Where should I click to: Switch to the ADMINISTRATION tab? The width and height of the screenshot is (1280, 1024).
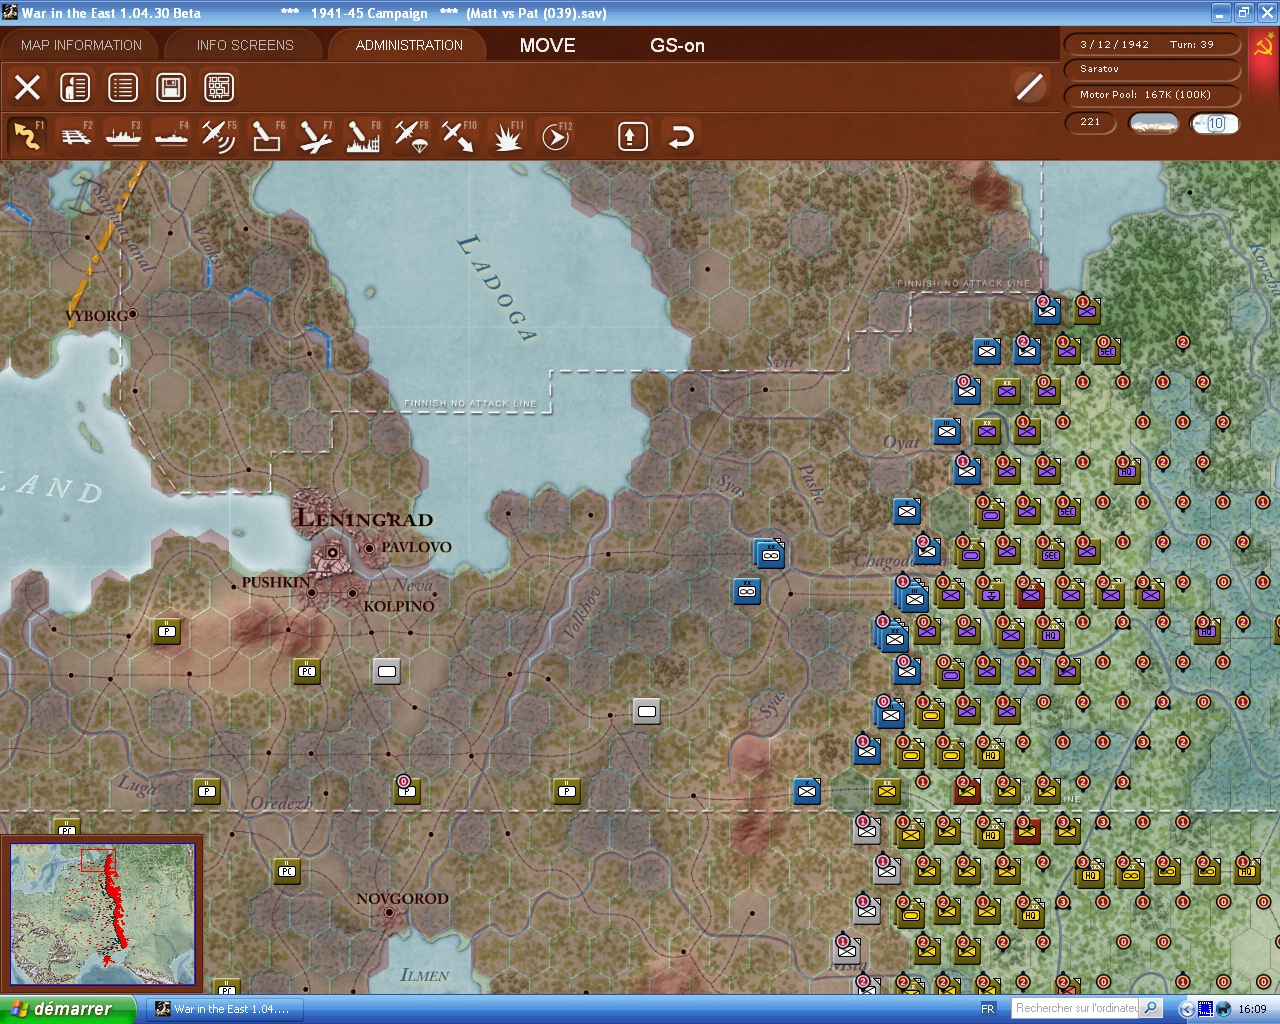[x=409, y=45]
